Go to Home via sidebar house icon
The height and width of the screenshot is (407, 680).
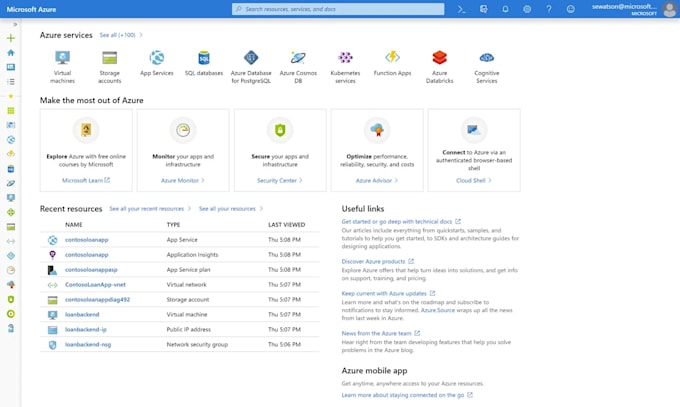tap(11, 53)
